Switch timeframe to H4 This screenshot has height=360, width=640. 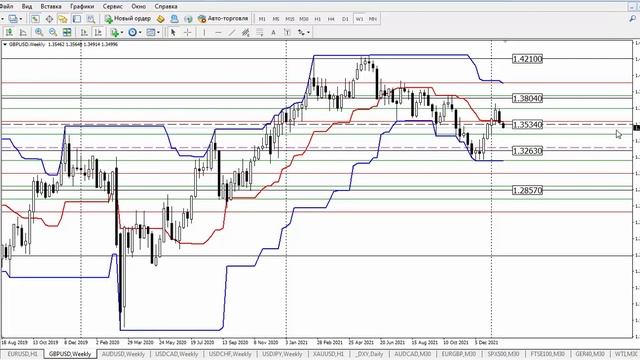[331, 19]
